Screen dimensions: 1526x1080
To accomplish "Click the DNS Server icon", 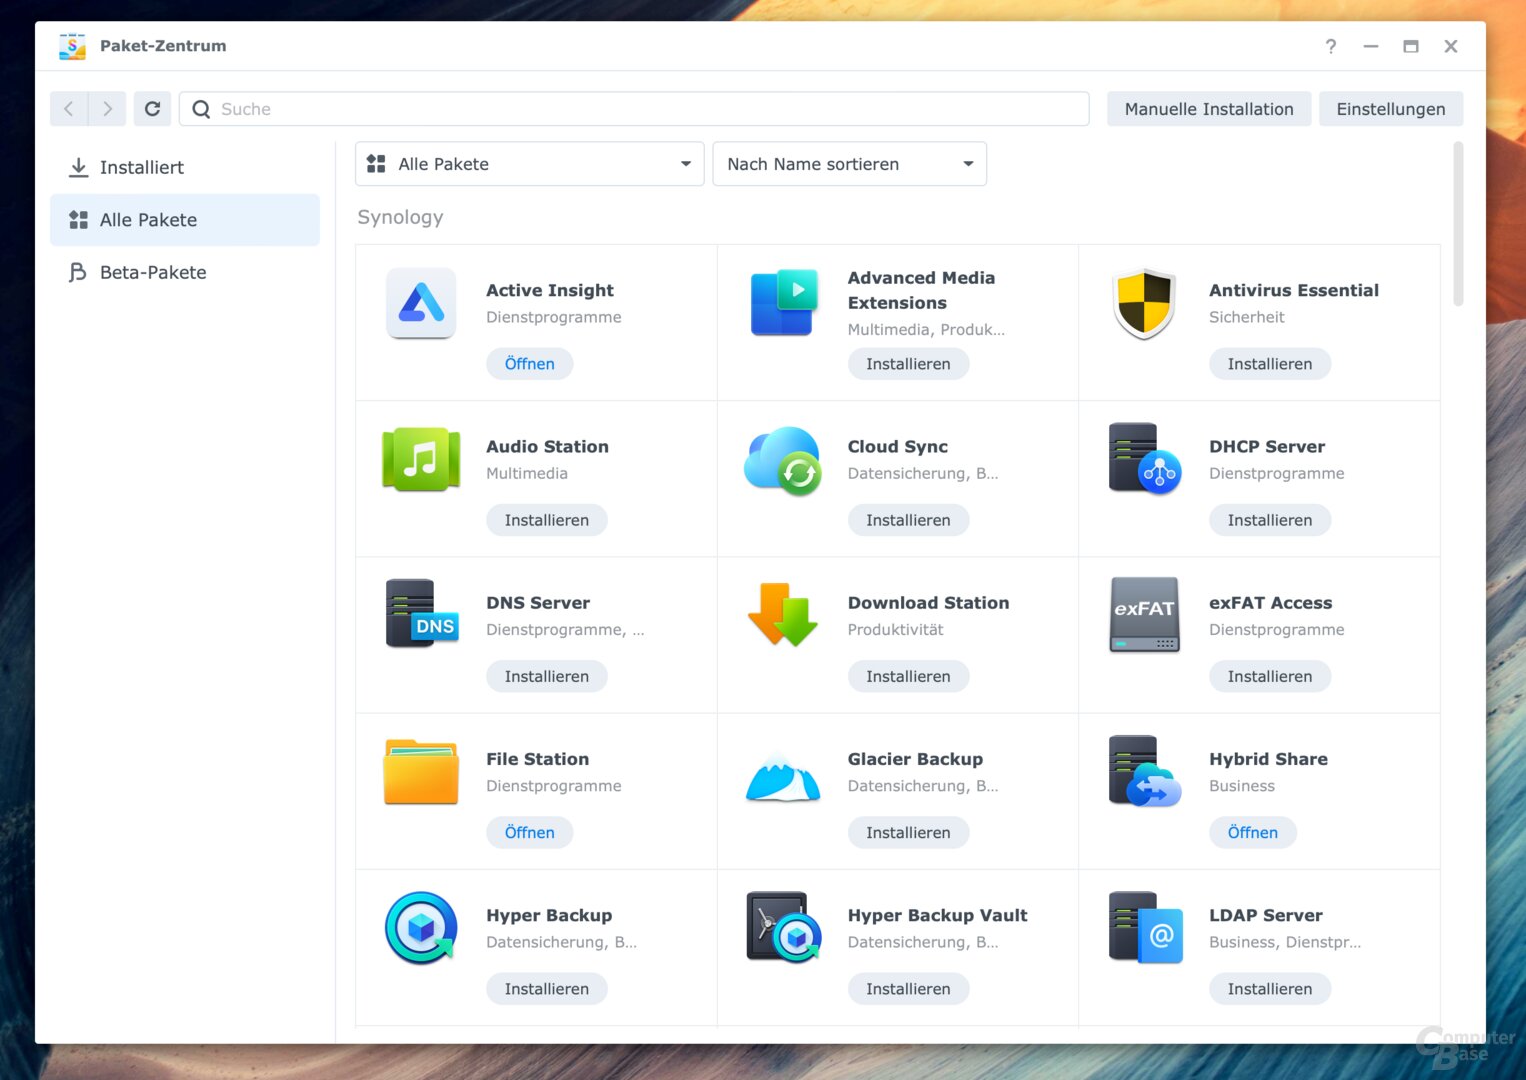I will click(x=421, y=614).
